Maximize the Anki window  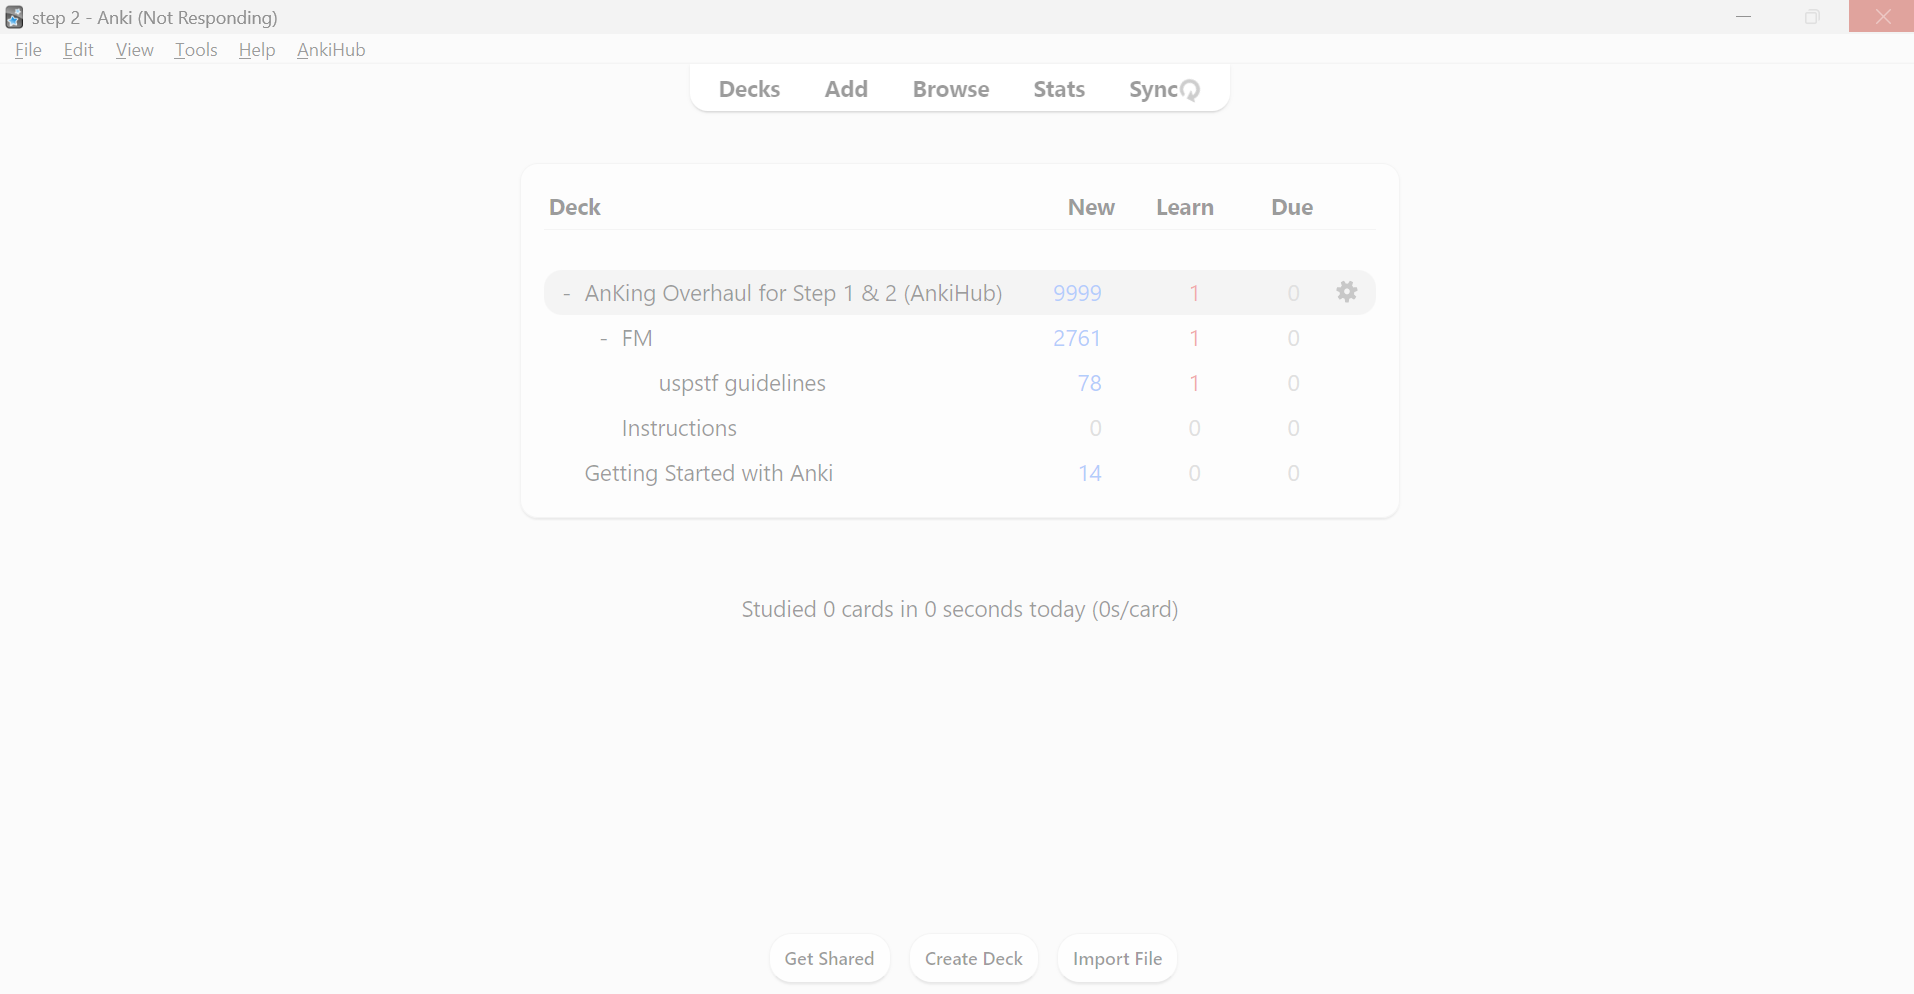click(x=1812, y=17)
